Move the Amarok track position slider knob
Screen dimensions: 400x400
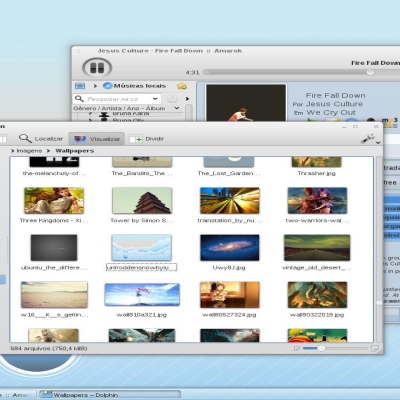370,72
